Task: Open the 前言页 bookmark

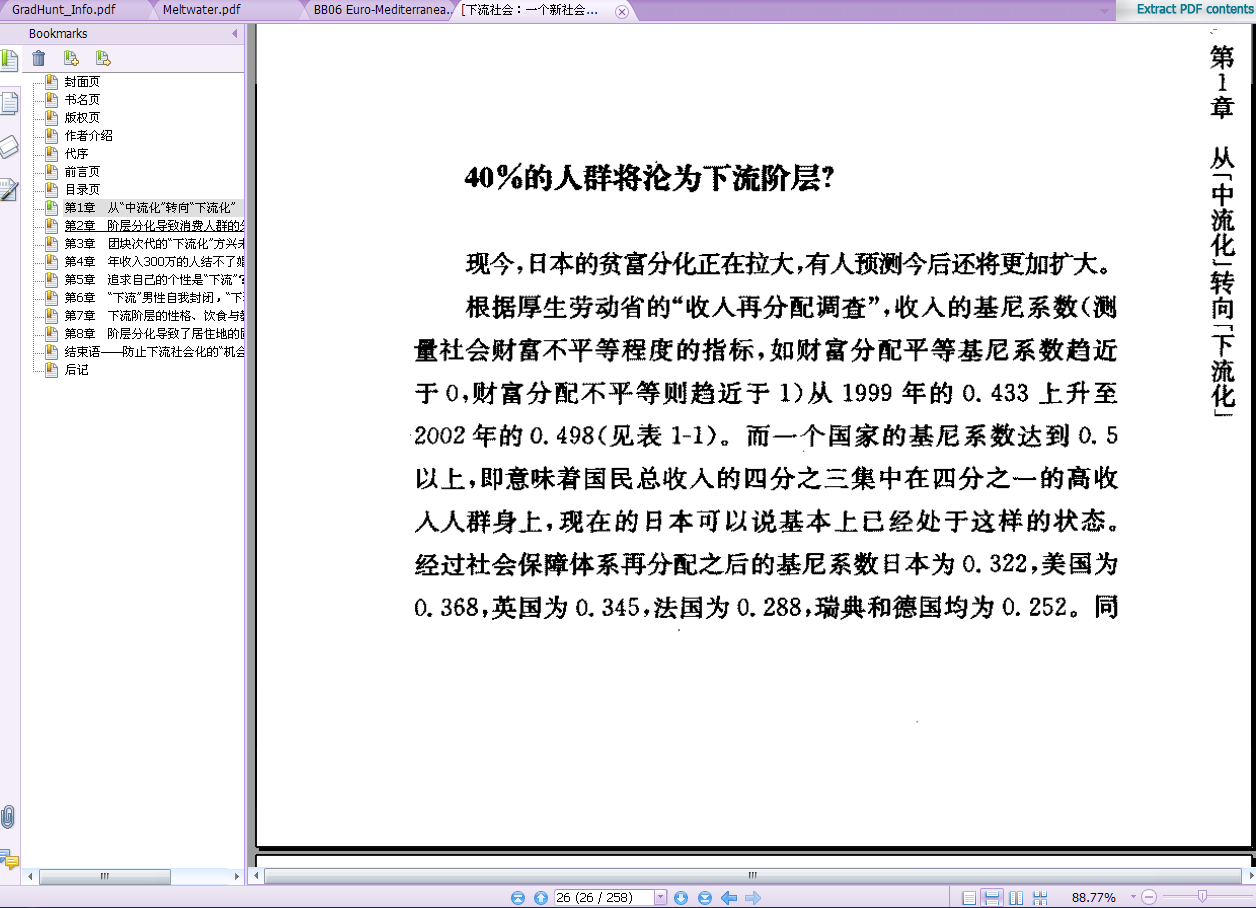Action: (82, 172)
